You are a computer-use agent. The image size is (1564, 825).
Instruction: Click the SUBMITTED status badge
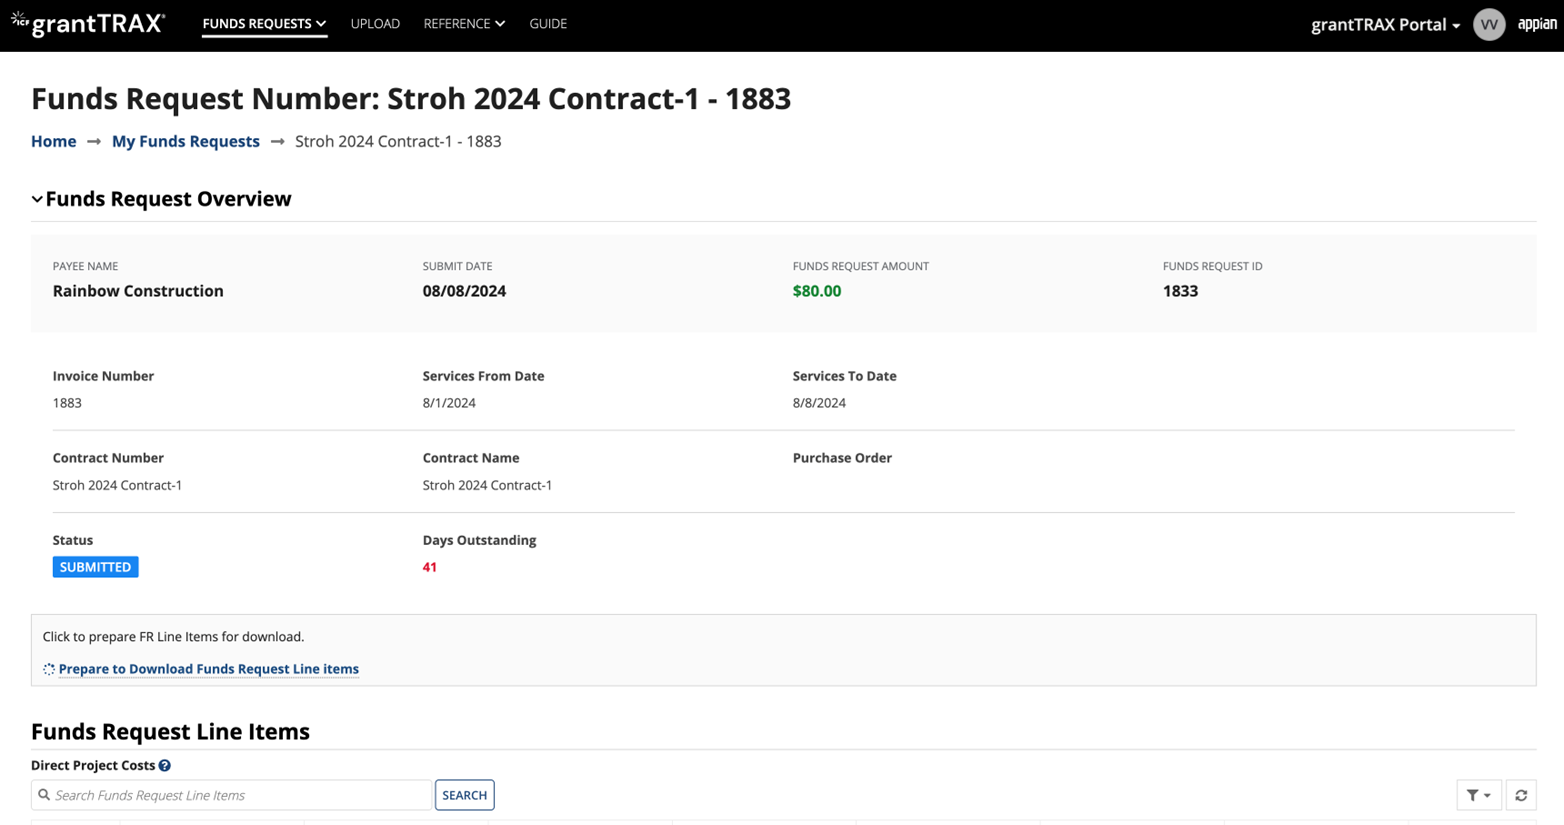pyautogui.click(x=96, y=567)
